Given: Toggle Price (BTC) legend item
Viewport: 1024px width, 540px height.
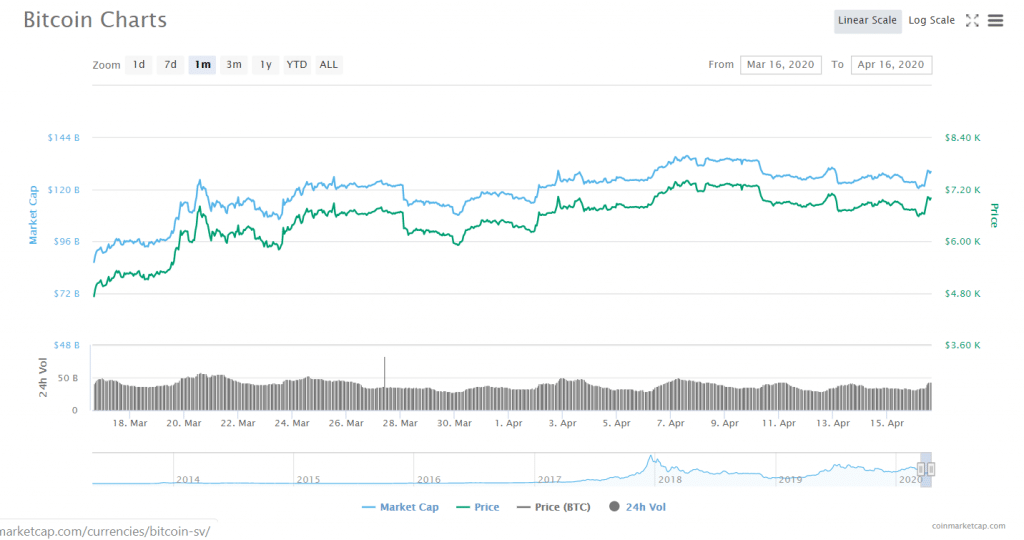Looking at the screenshot, I should pyautogui.click(x=552, y=507).
